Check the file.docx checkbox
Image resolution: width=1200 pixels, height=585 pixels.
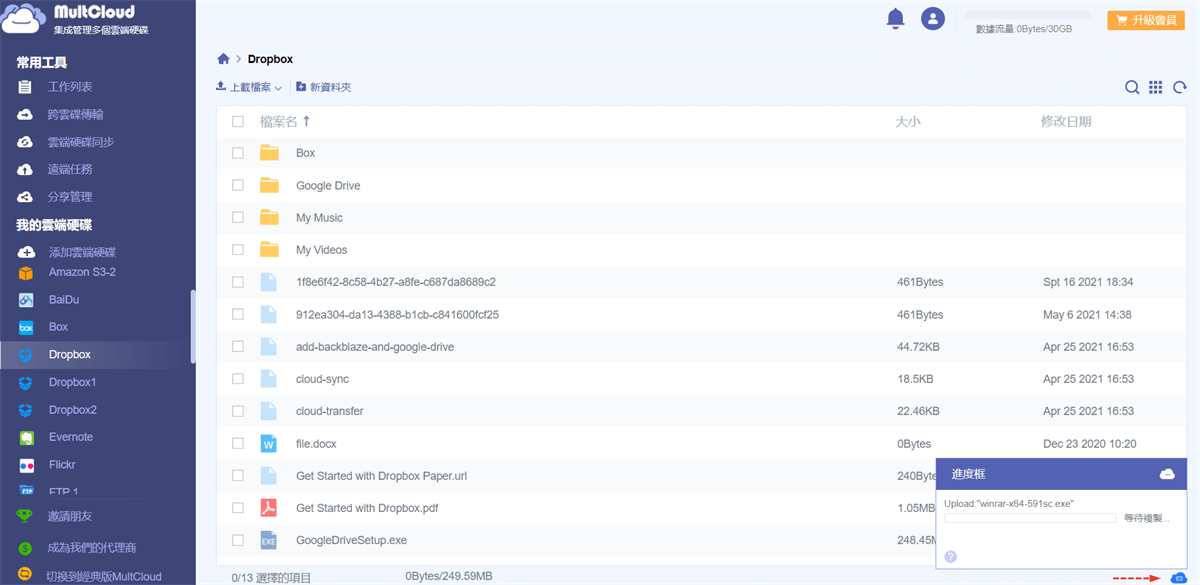pyautogui.click(x=238, y=443)
